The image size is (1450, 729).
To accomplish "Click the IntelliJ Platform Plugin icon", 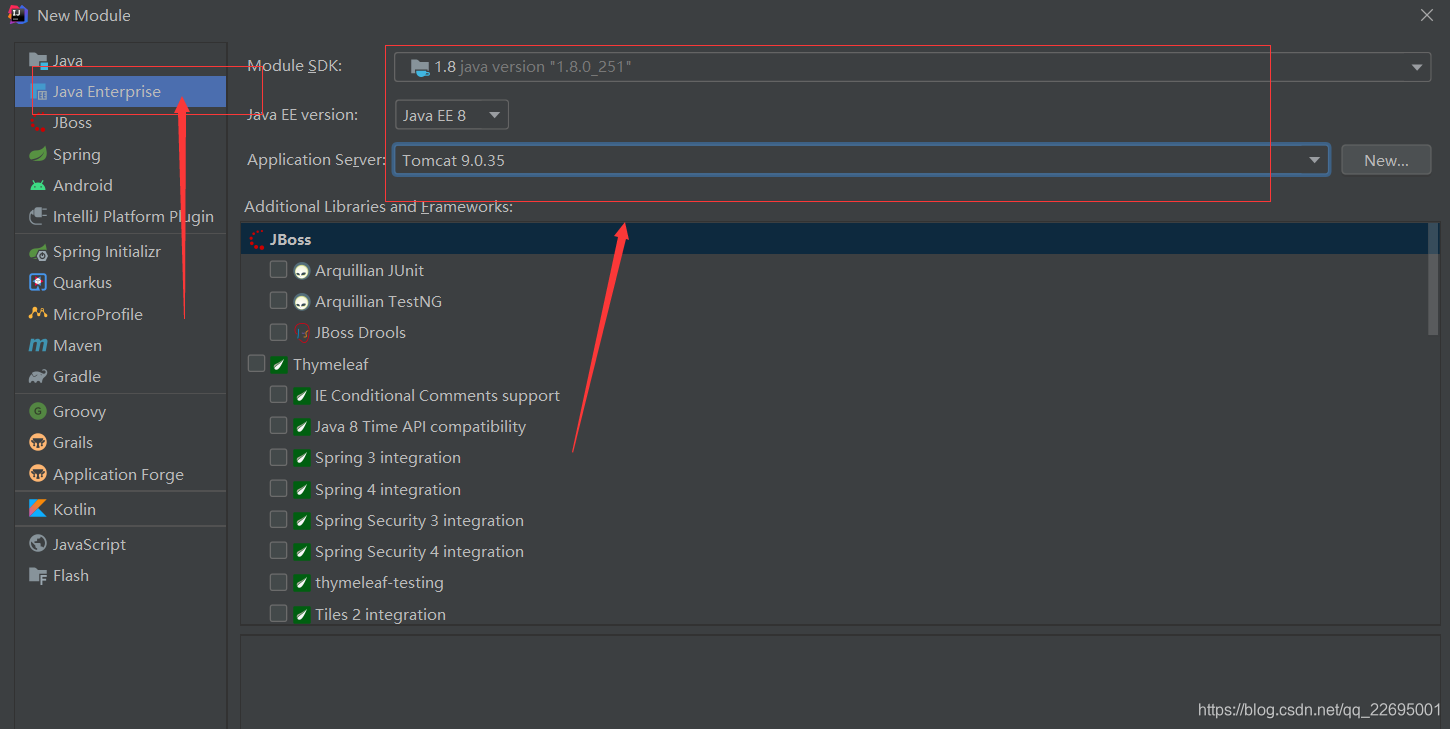I will tap(38, 216).
